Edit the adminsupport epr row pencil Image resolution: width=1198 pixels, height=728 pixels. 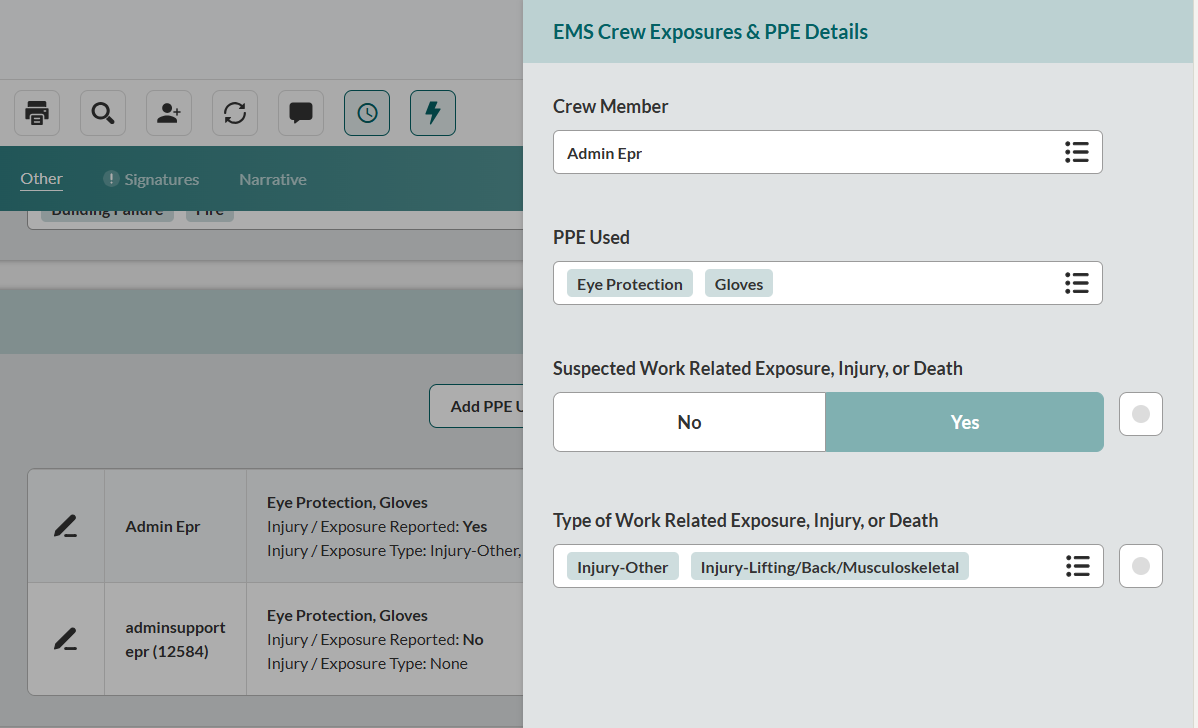(66, 639)
